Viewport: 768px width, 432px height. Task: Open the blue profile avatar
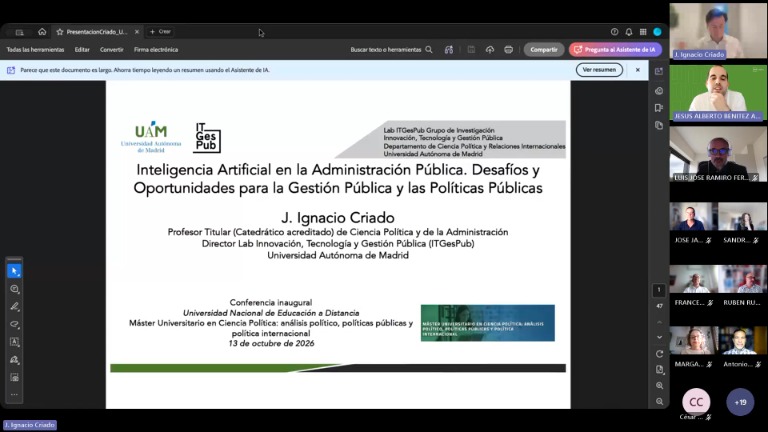pos(657,32)
